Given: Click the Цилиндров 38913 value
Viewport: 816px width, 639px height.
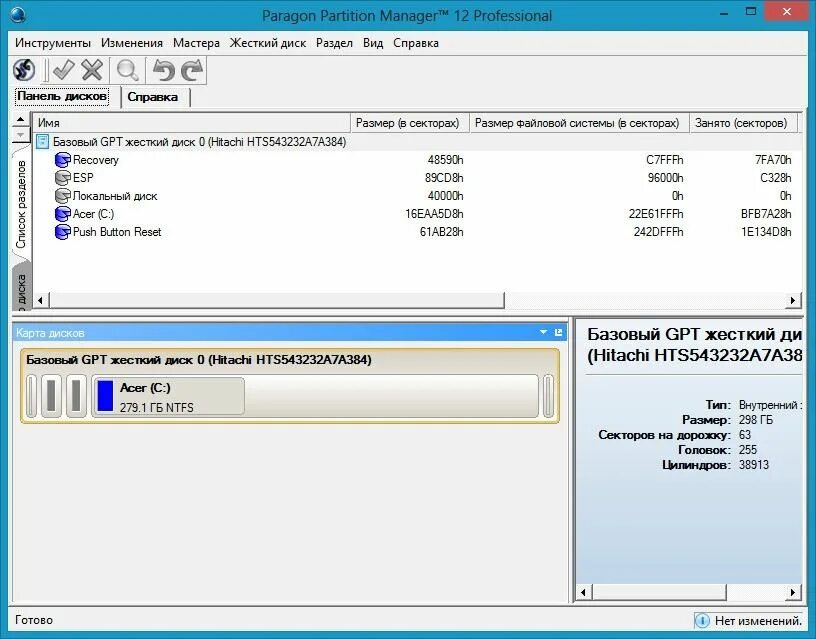Looking at the screenshot, I should coord(754,465).
